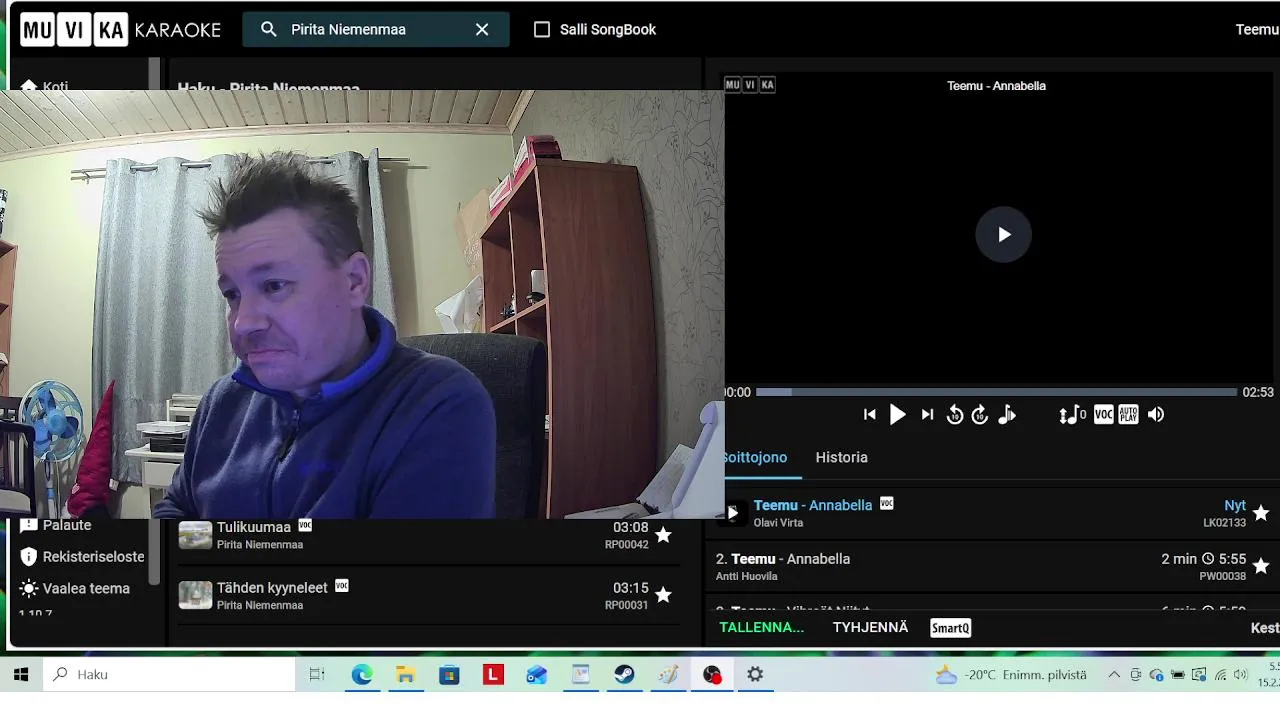This screenshot has width=1280, height=720.
Task: Select the Tähden kyyneleet song title
Action: (x=272, y=588)
